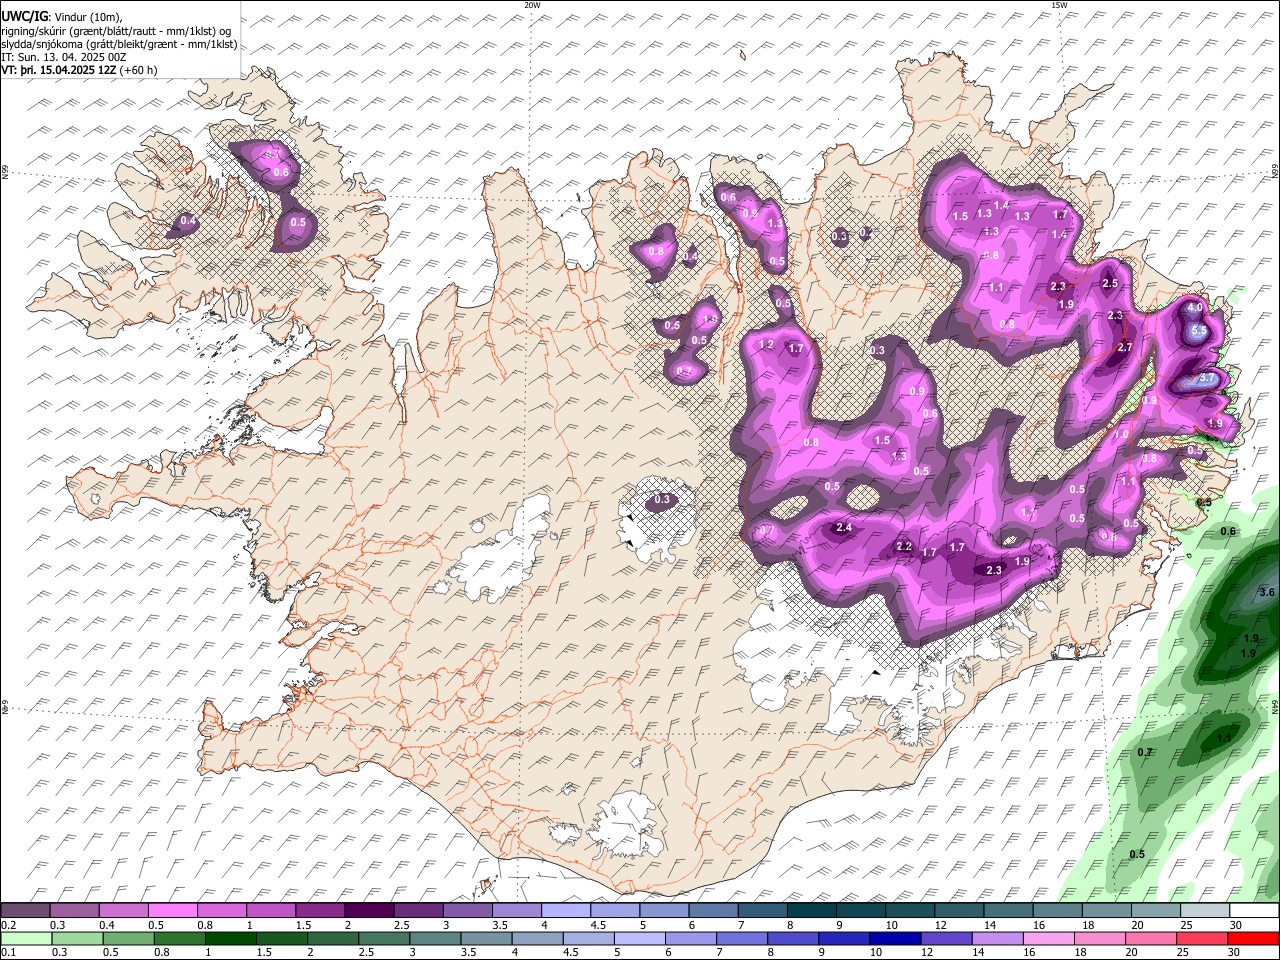The image size is (1280, 960).
Task: Pick the bottom-row legend swatch starting at 6
Action: tap(690, 938)
